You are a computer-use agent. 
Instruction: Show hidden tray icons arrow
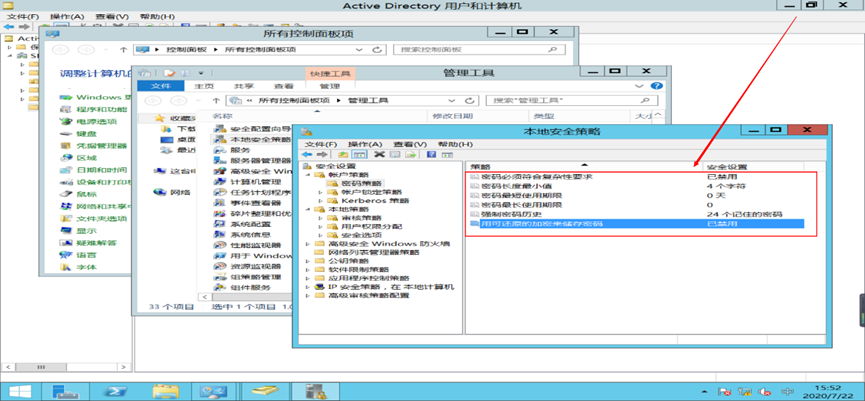point(706,392)
